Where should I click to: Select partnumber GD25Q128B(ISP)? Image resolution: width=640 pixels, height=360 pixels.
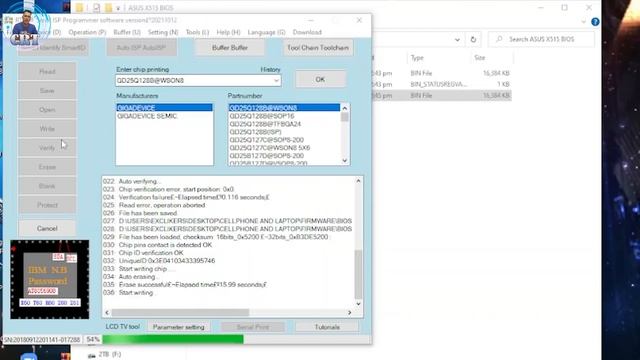(x=284, y=132)
